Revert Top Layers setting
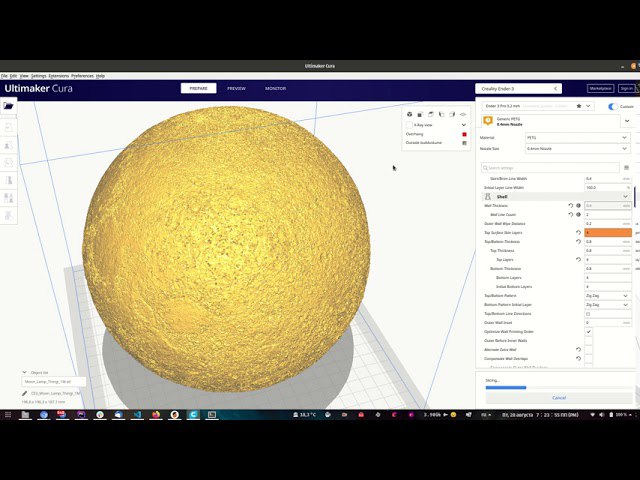The height and width of the screenshot is (480, 640). (x=578, y=260)
